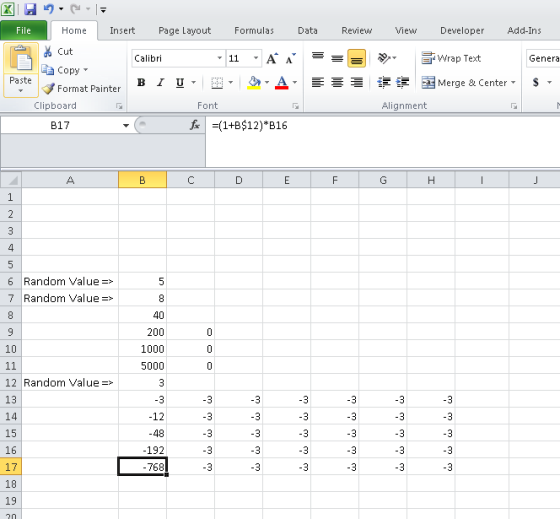The width and height of the screenshot is (560, 519).
Task: Click inside the formula bar text
Action: click(x=250, y=126)
